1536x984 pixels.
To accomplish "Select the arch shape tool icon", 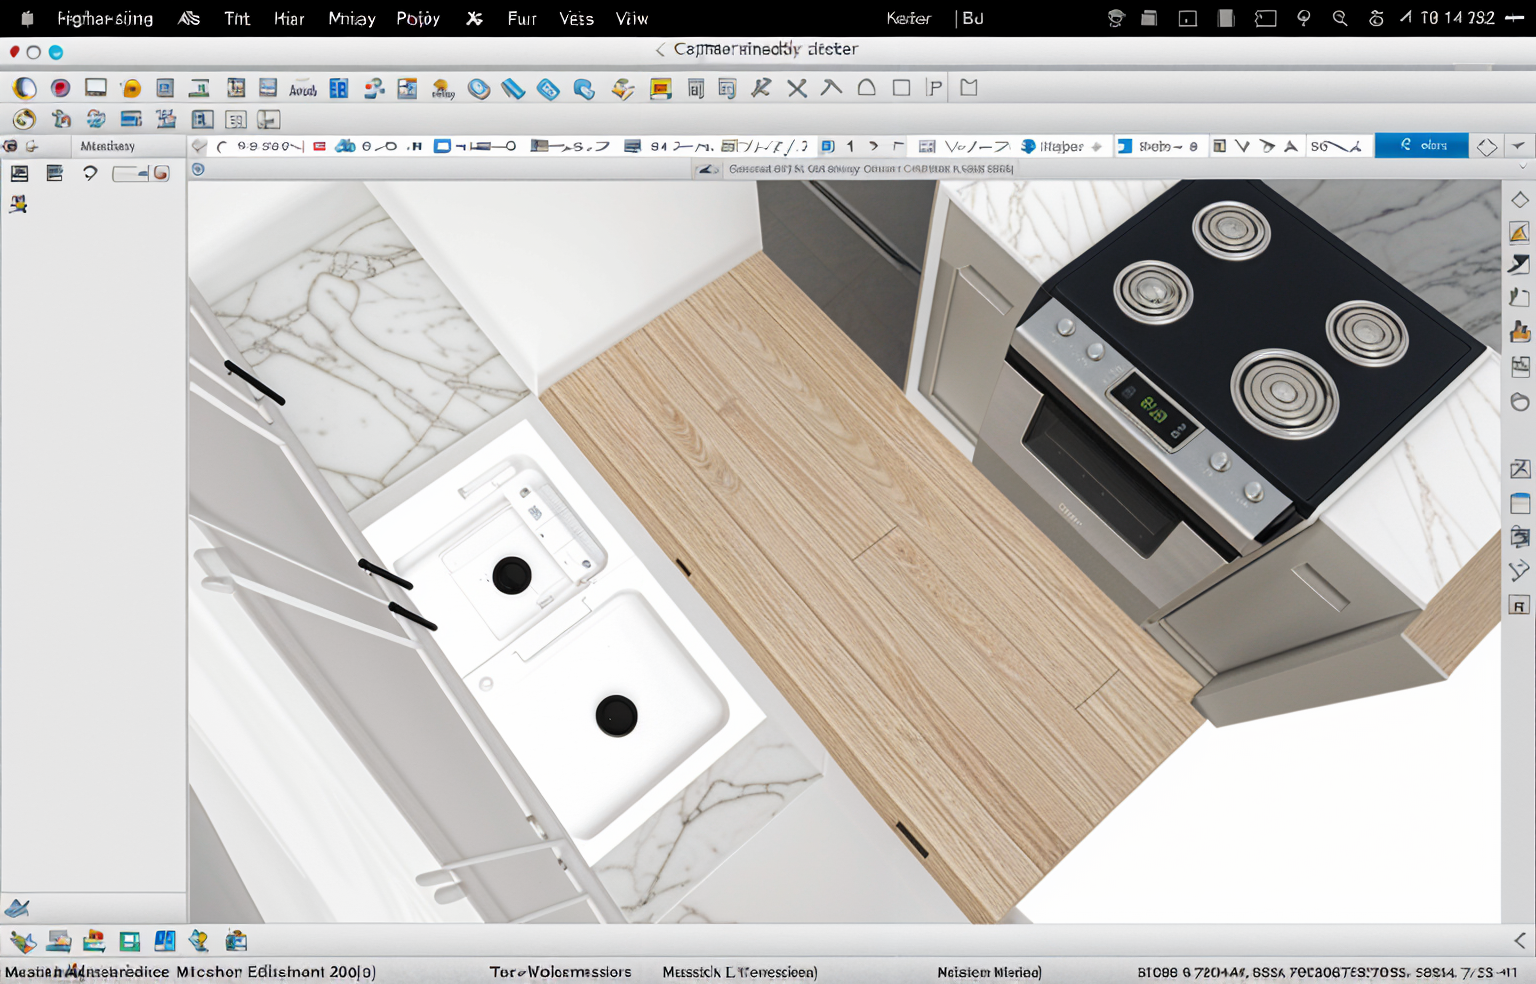I will pyautogui.click(x=866, y=88).
